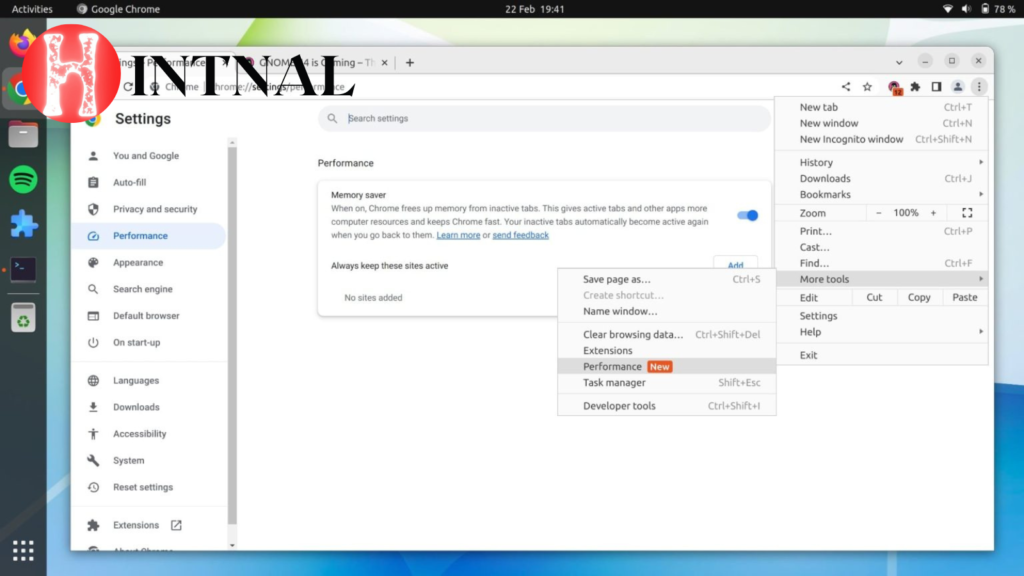Bookmark this page with the star icon

point(867,87)
